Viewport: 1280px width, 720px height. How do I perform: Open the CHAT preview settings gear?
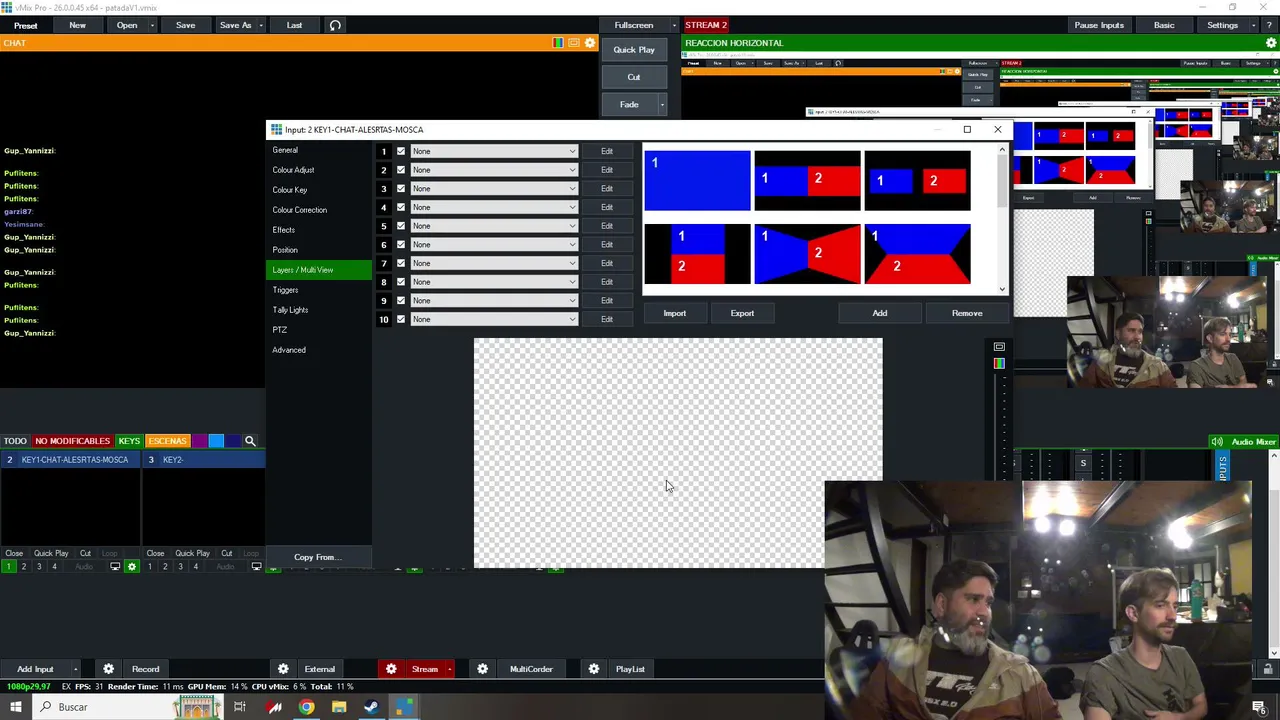pyautogui.click(x=590, y=43)
